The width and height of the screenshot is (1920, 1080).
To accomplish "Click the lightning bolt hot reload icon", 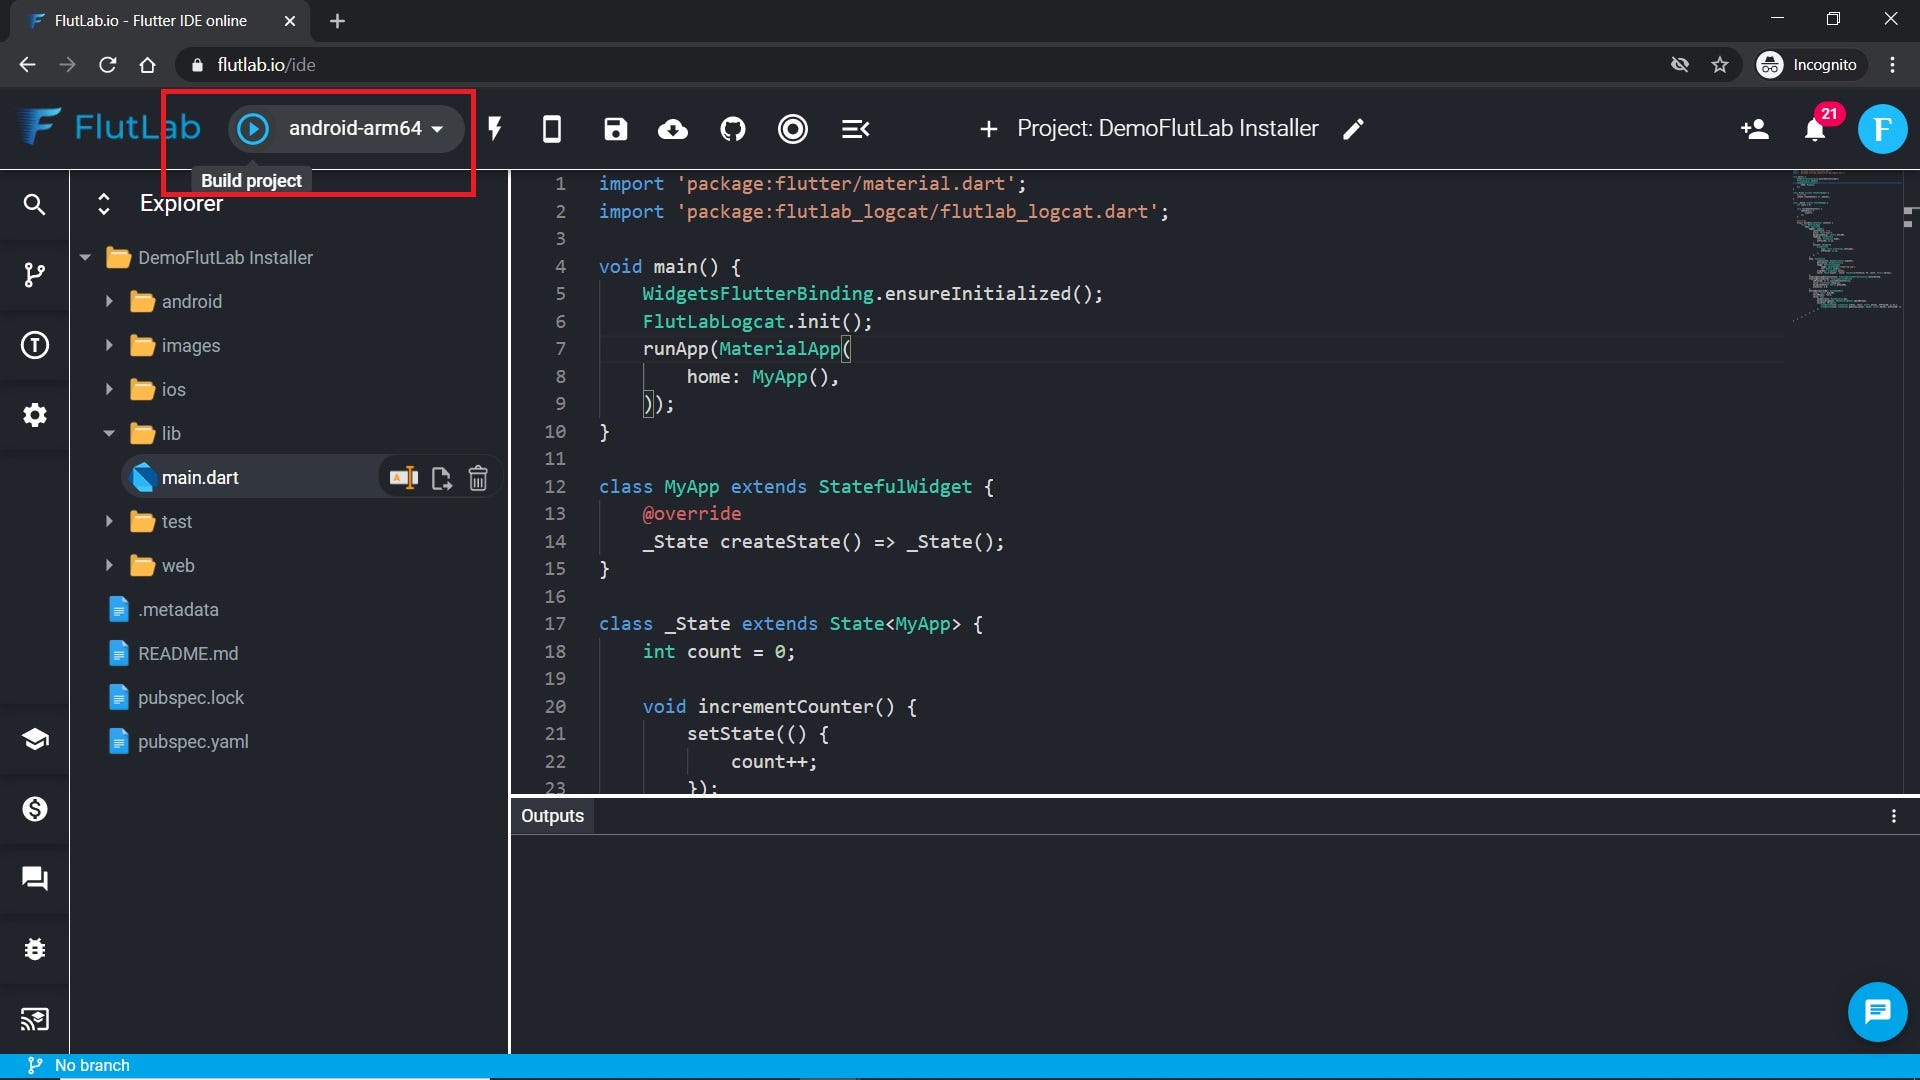I will 495,129.
